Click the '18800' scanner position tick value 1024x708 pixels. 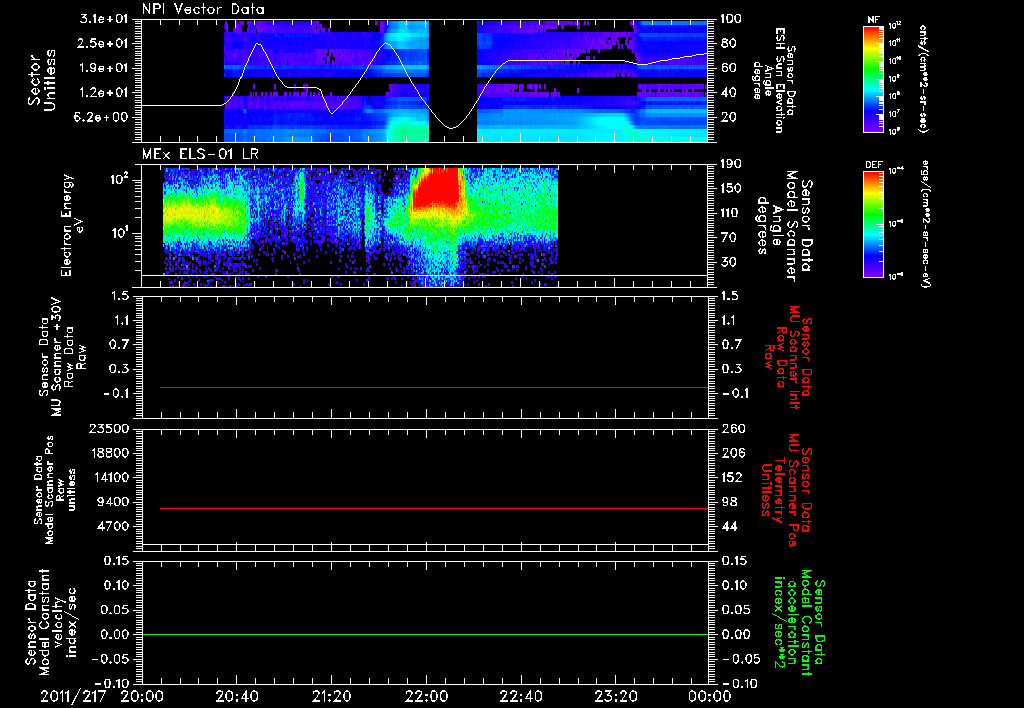[110, 453]
